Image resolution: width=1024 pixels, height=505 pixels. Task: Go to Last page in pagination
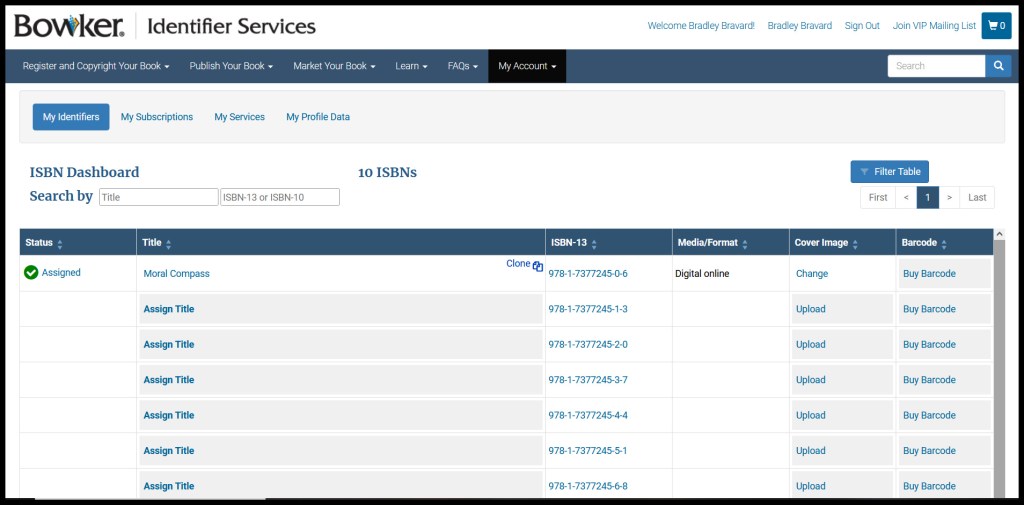(977, 197)
